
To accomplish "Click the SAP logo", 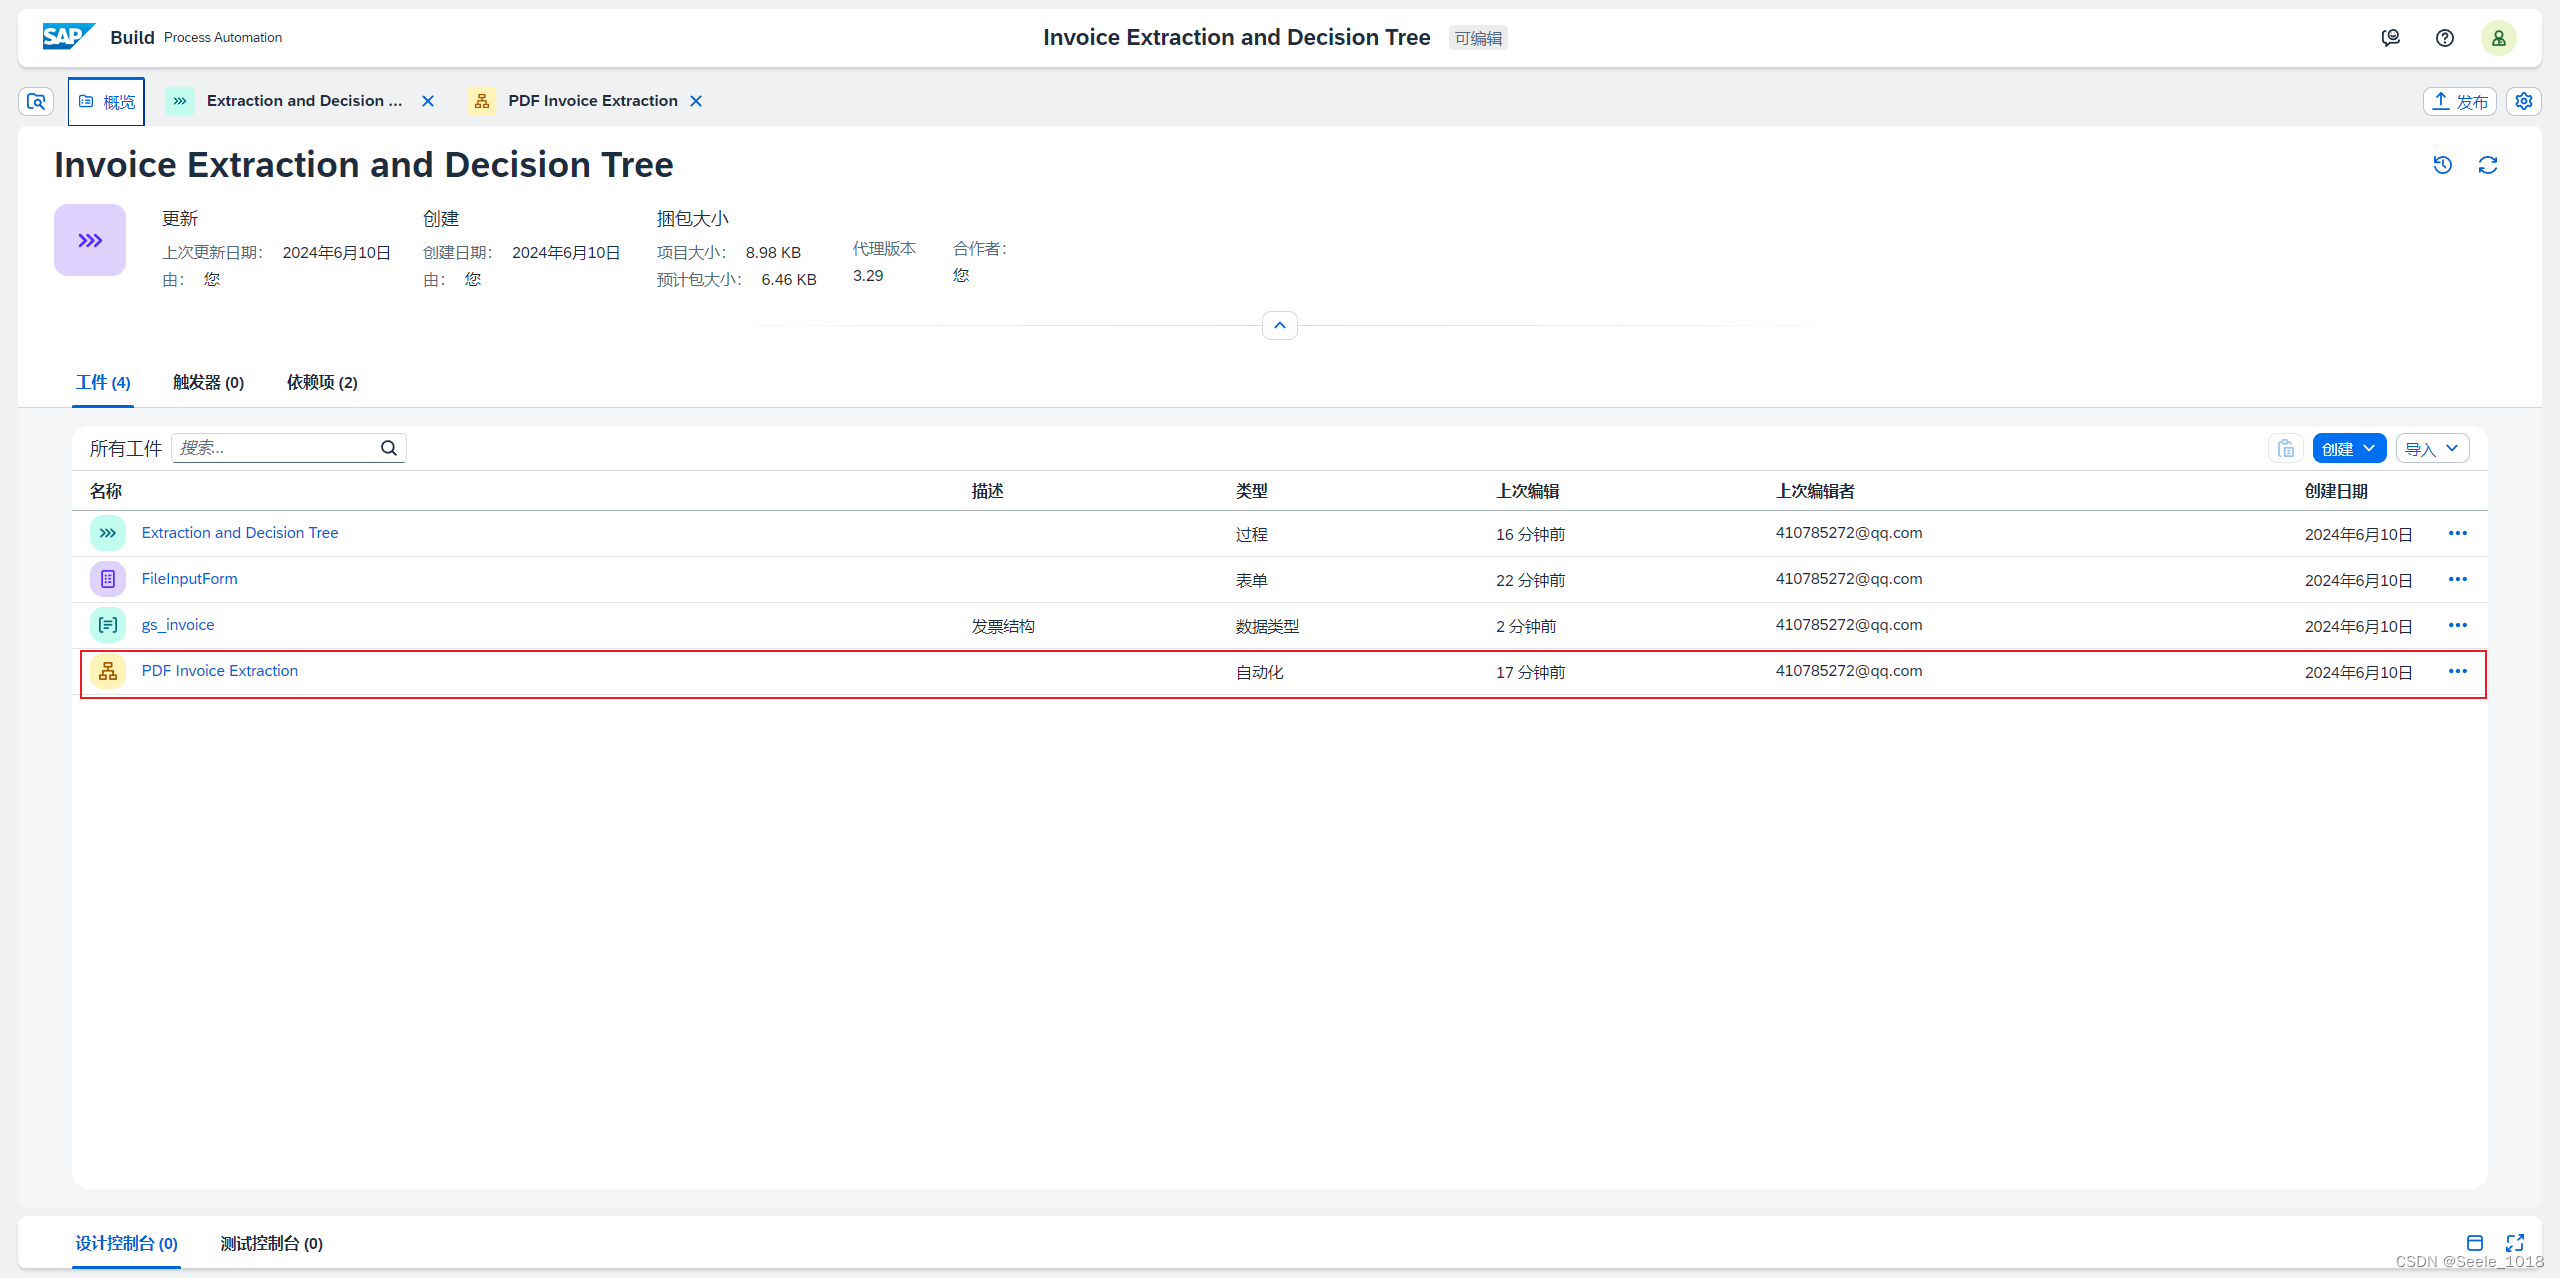I will tap(68, 37).
